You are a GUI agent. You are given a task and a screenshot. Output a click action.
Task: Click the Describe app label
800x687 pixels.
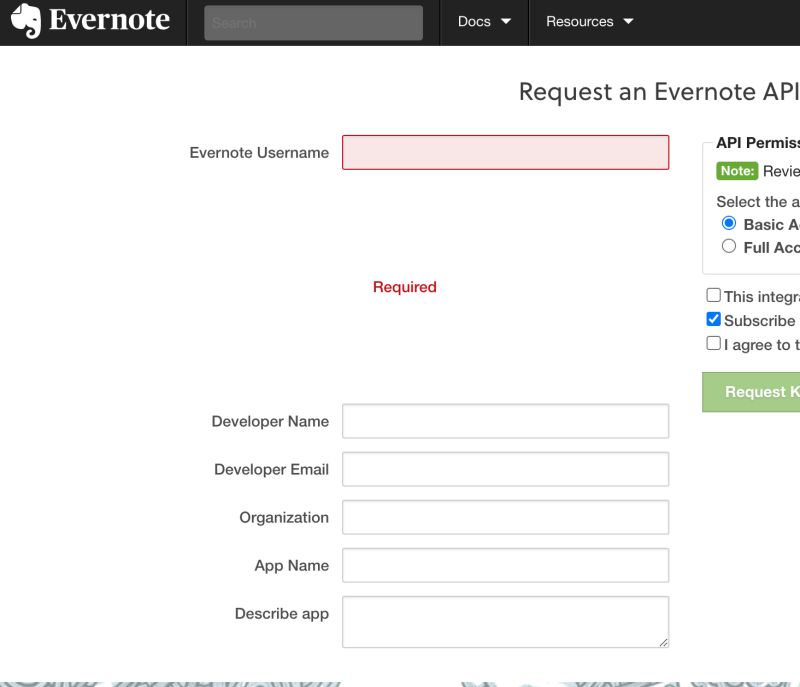coord(282,614)
